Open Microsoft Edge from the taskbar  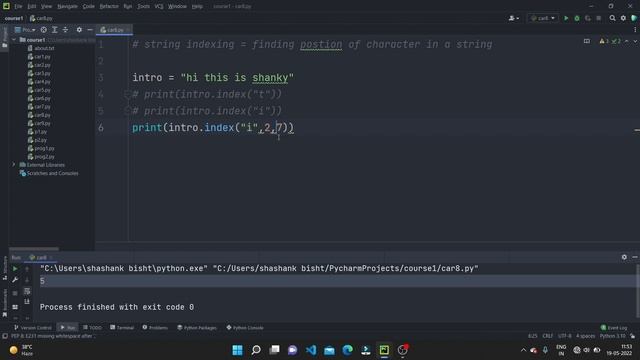coord(347,350)
